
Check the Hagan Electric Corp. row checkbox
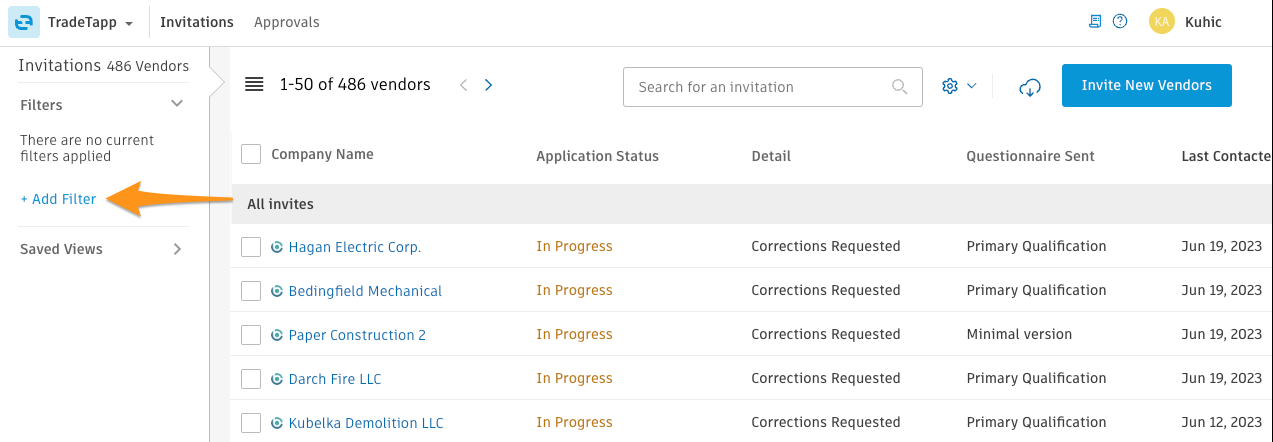251,247
